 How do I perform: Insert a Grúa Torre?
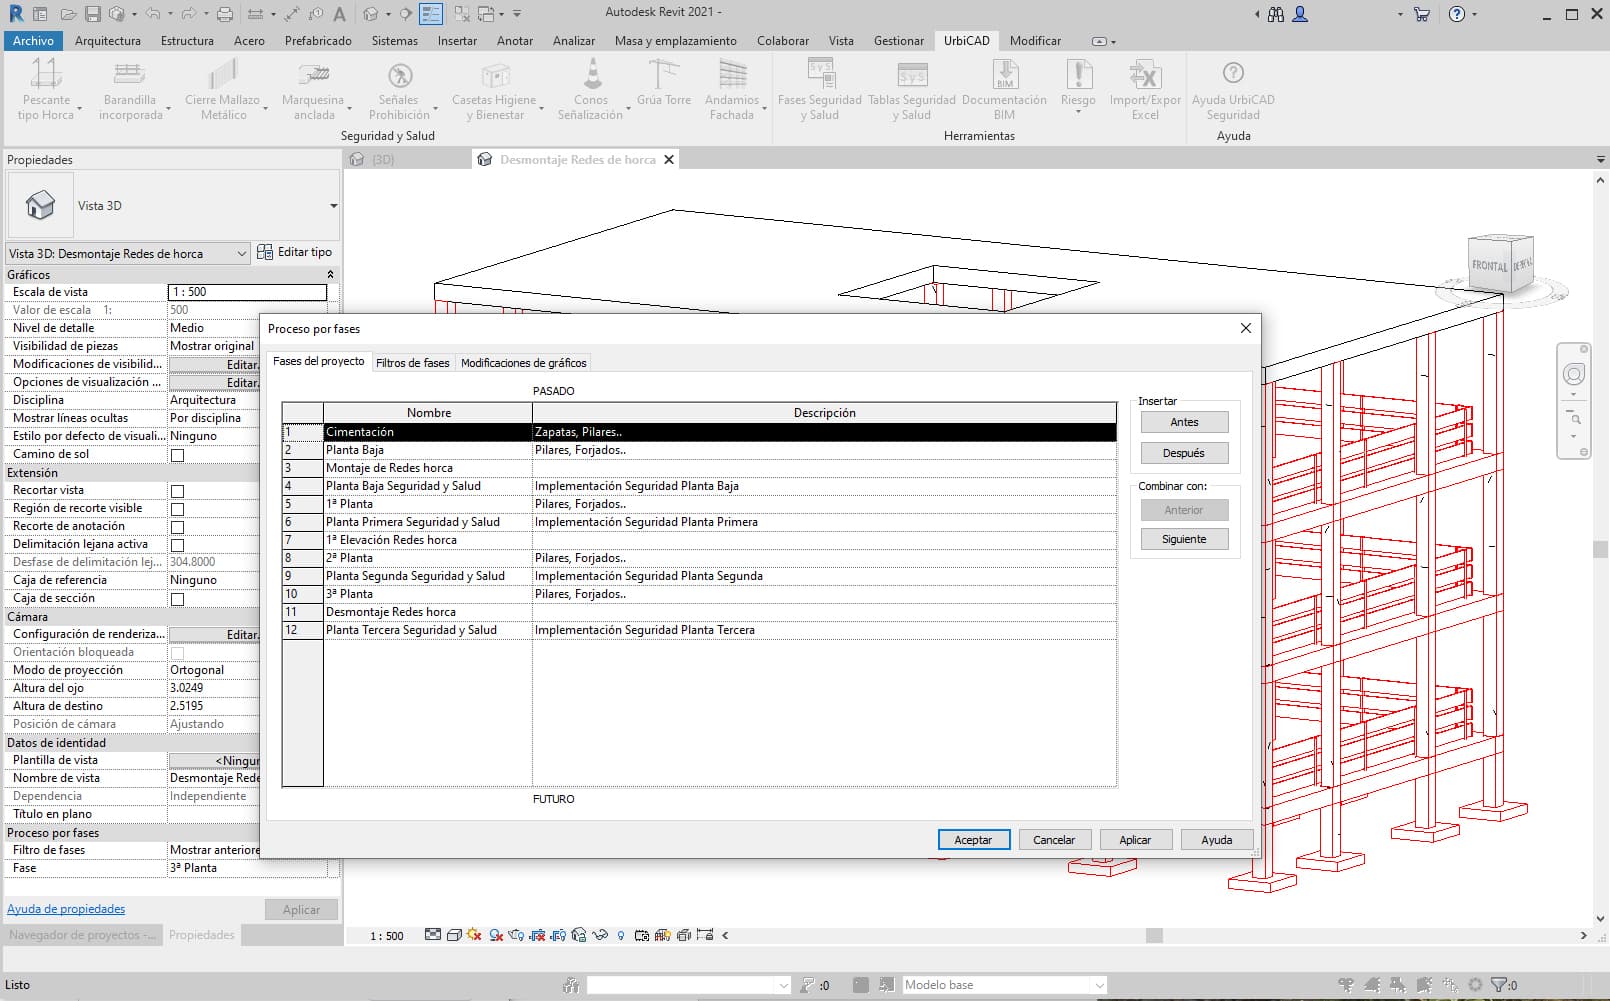tap(664, 82)
